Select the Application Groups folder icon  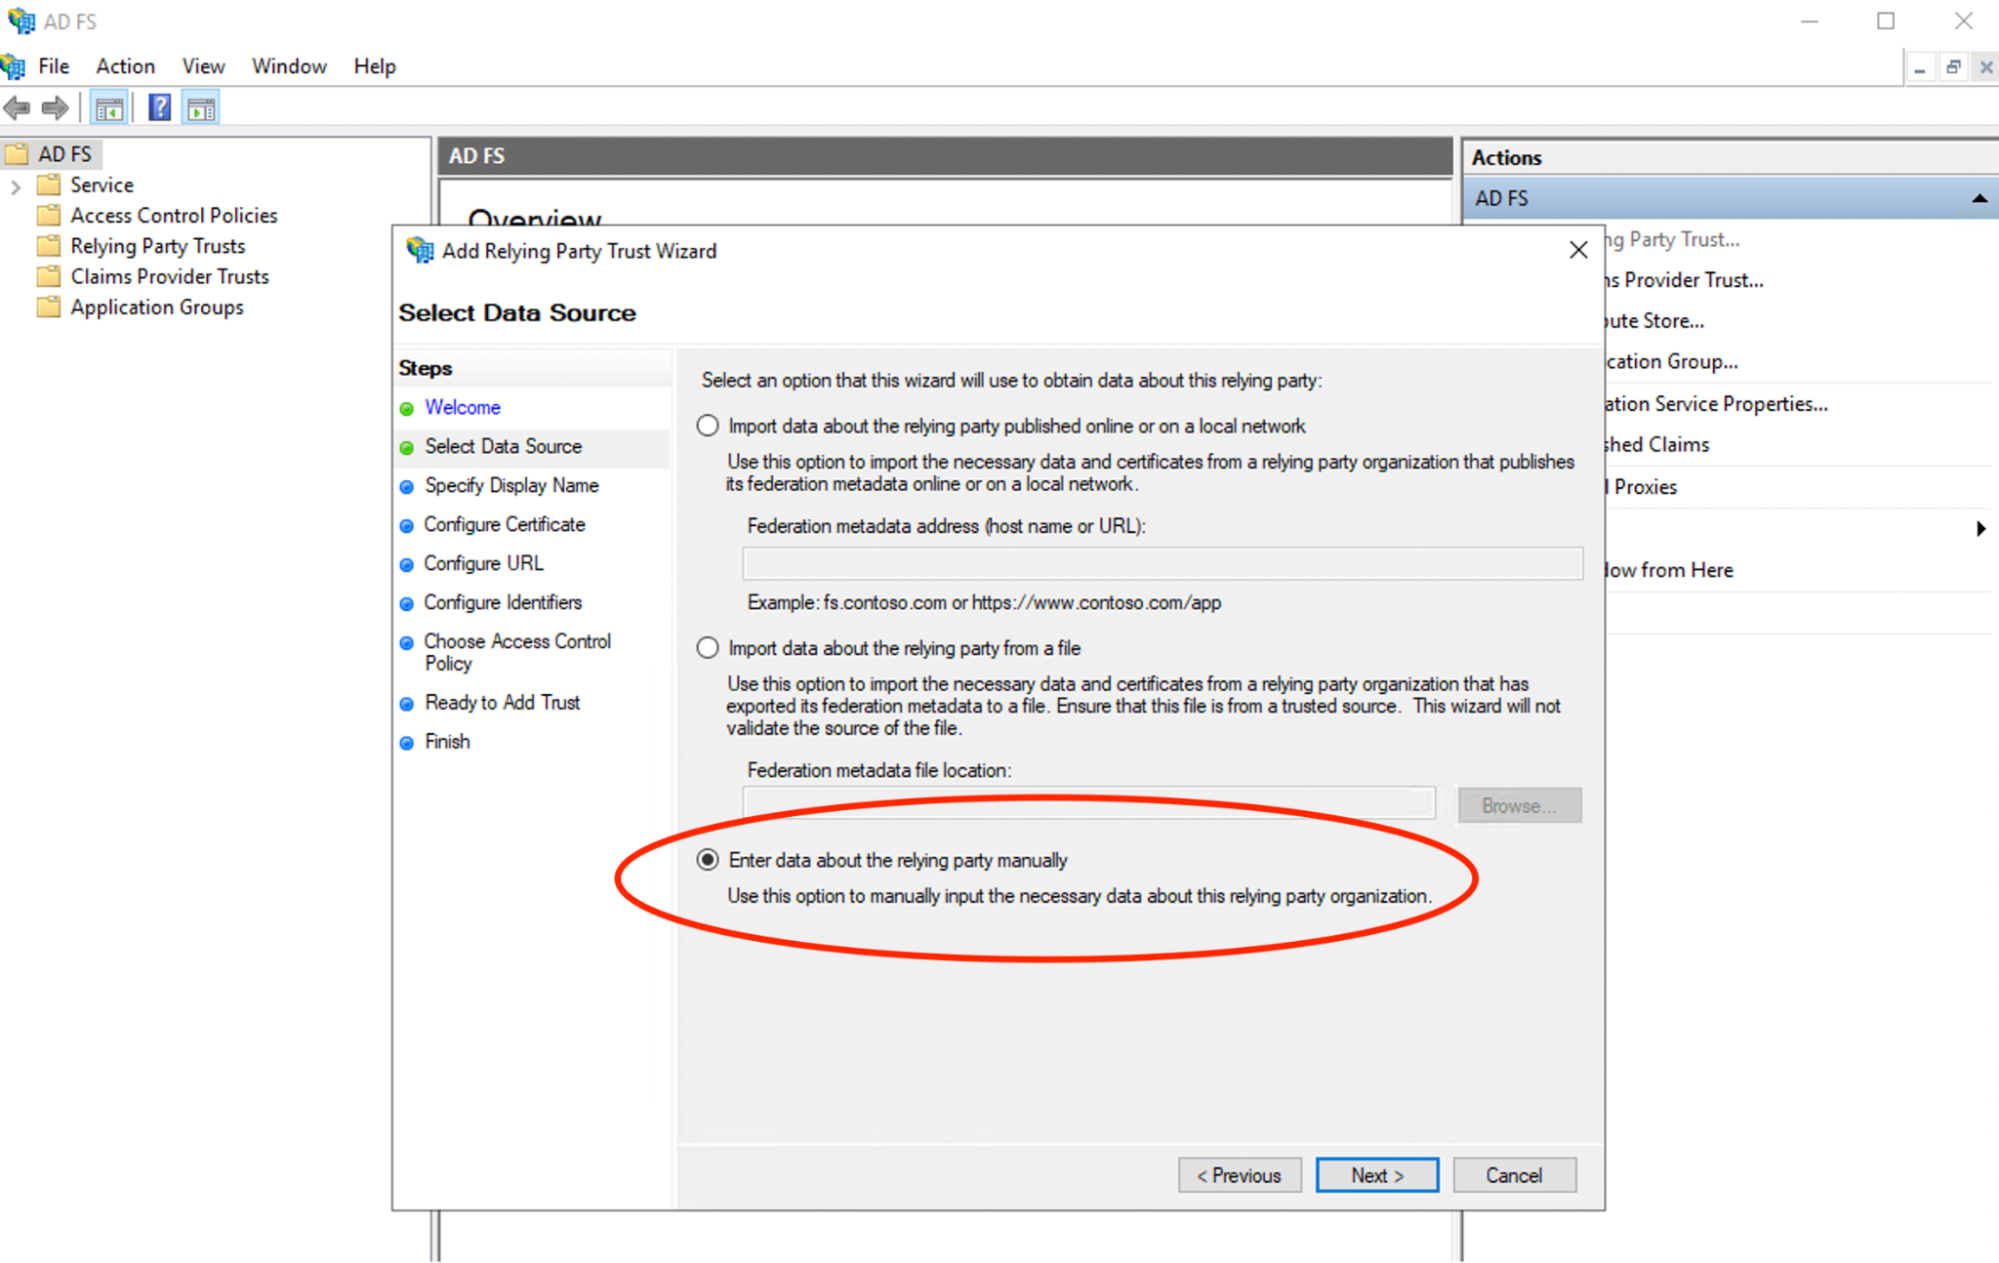coord(48,307)
